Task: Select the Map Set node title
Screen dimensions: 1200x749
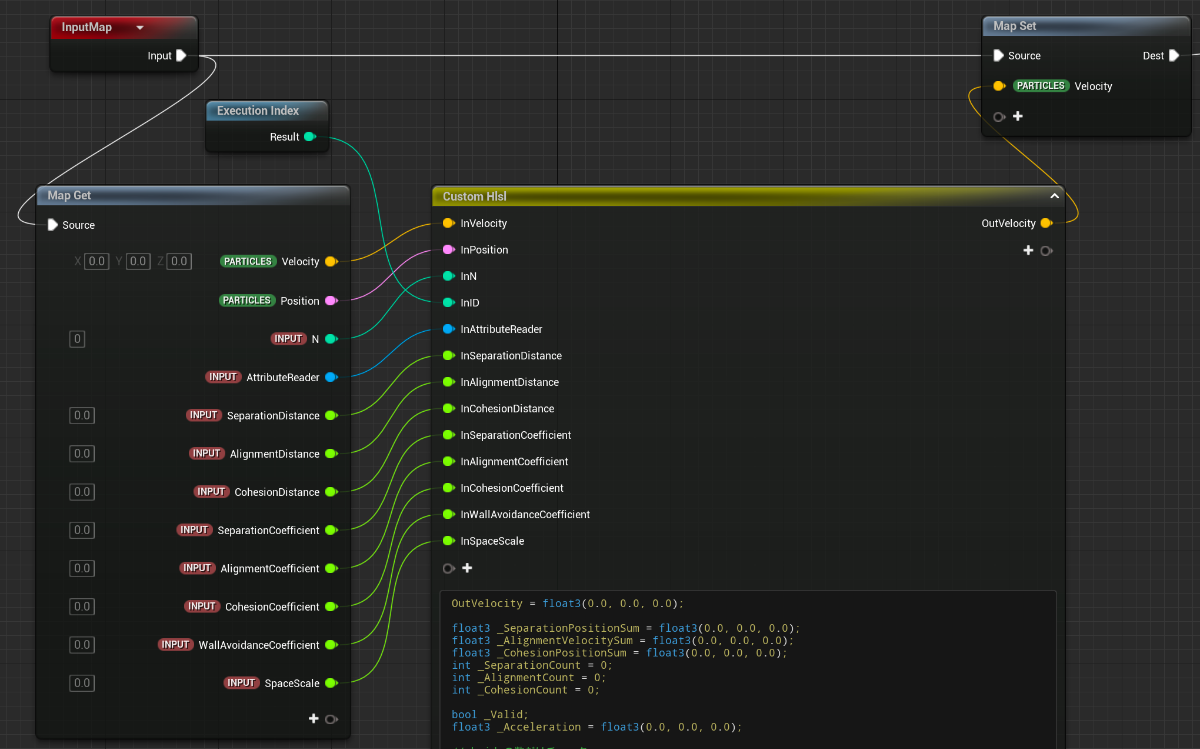Action: [1015, 26]
